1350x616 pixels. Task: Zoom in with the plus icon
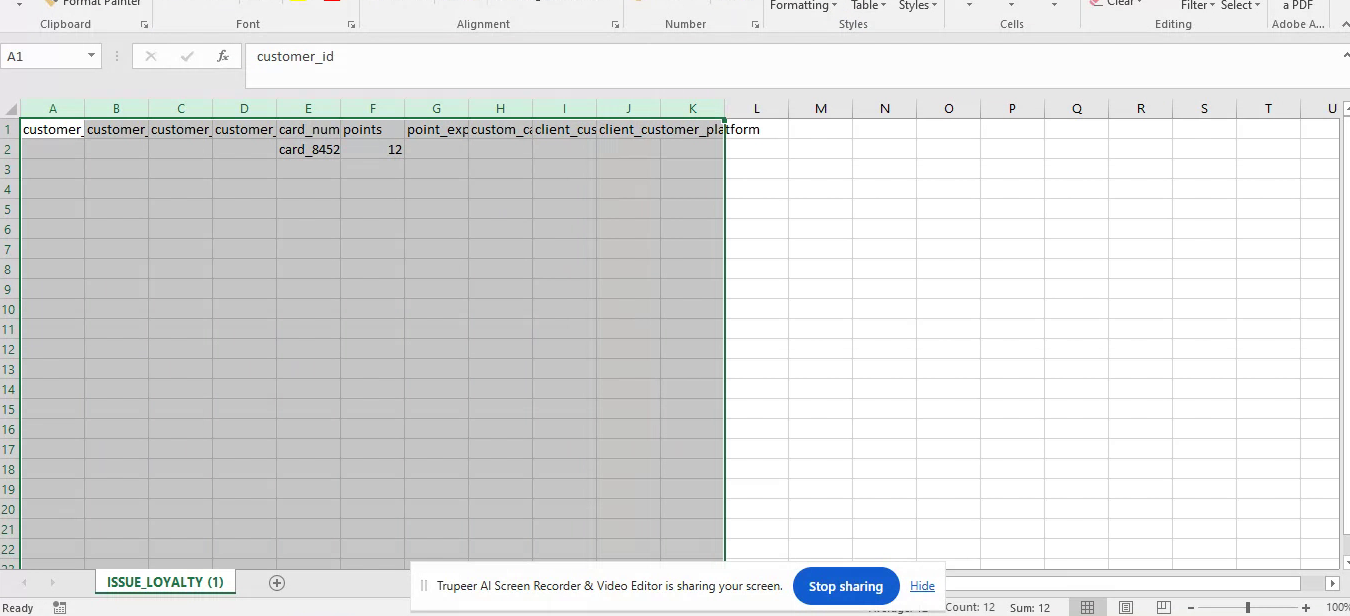pos(1306,608)
